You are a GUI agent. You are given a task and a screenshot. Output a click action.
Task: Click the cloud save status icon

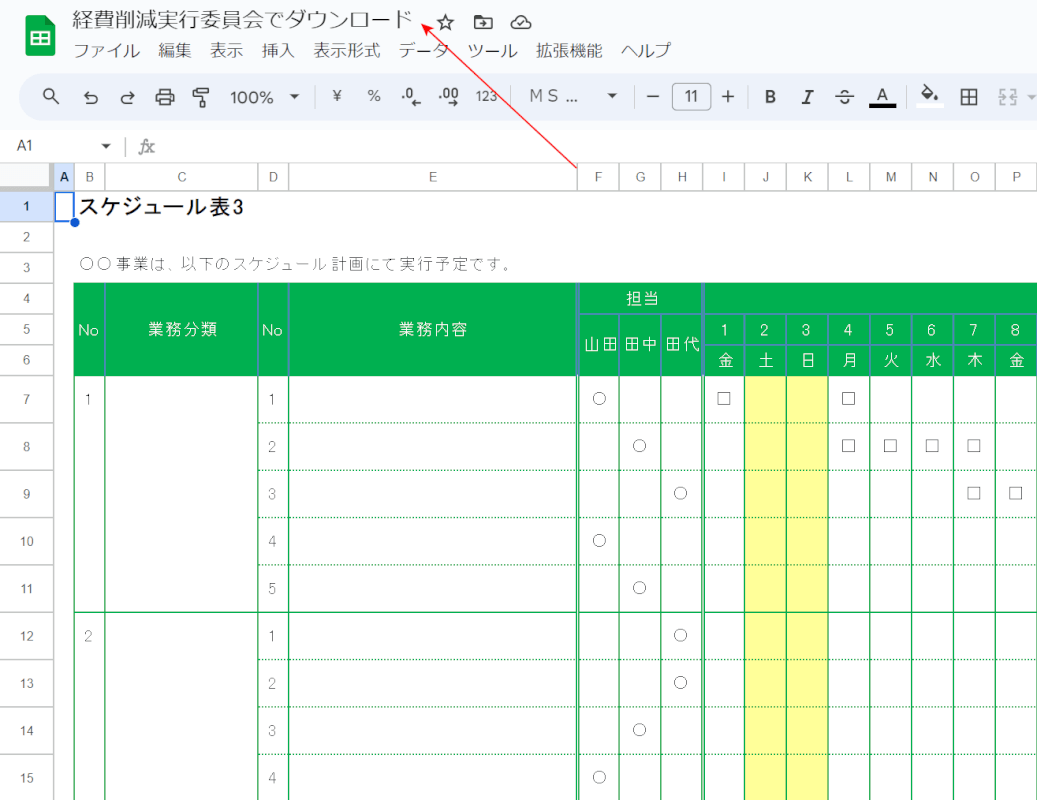coord(521,21)
